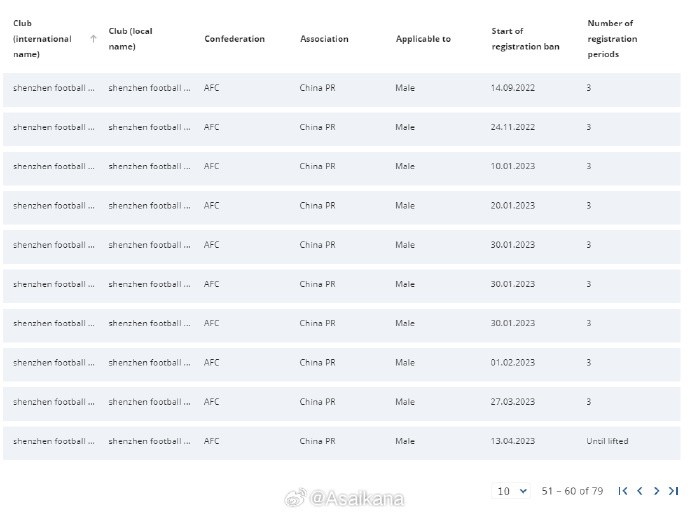Open rows-per-page dropdown showing 10
The height and width of the screenshot is (513, 690).
tap(511, 491)
